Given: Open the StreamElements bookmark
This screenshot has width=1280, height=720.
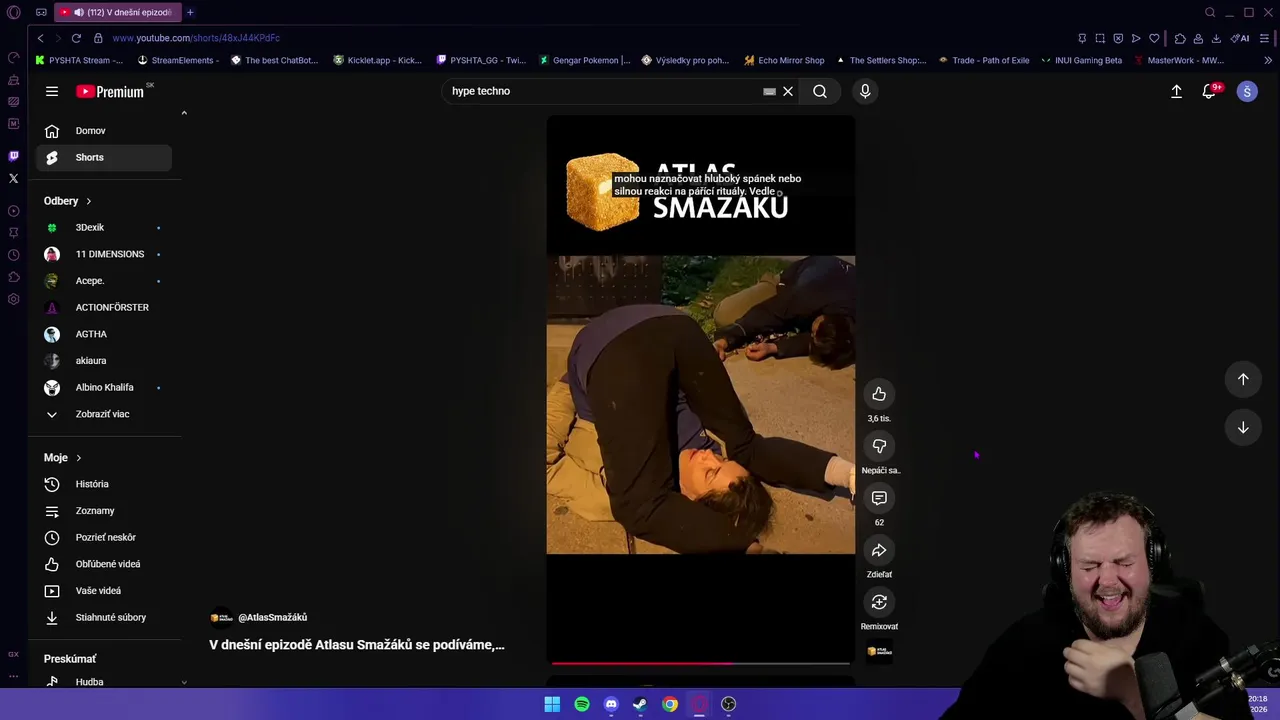Looking at the screenshot, I should click(177, 60).
